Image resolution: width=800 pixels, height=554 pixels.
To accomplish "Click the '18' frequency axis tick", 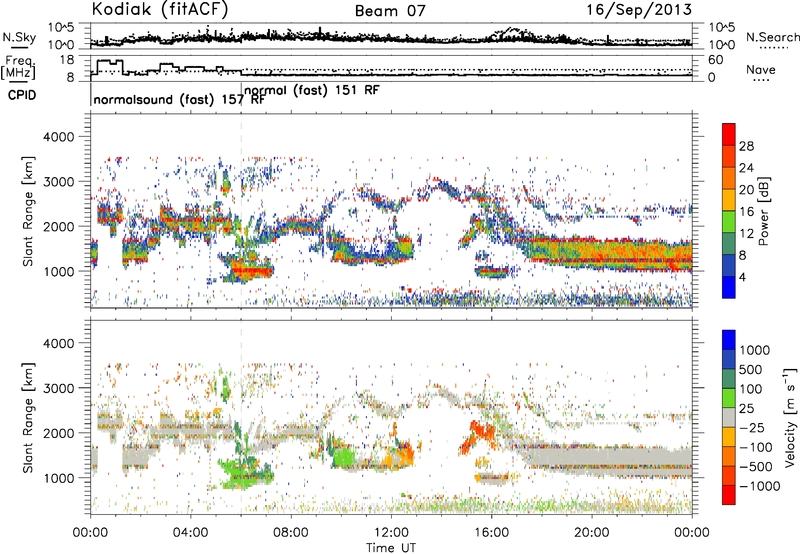I will point(67,60).
